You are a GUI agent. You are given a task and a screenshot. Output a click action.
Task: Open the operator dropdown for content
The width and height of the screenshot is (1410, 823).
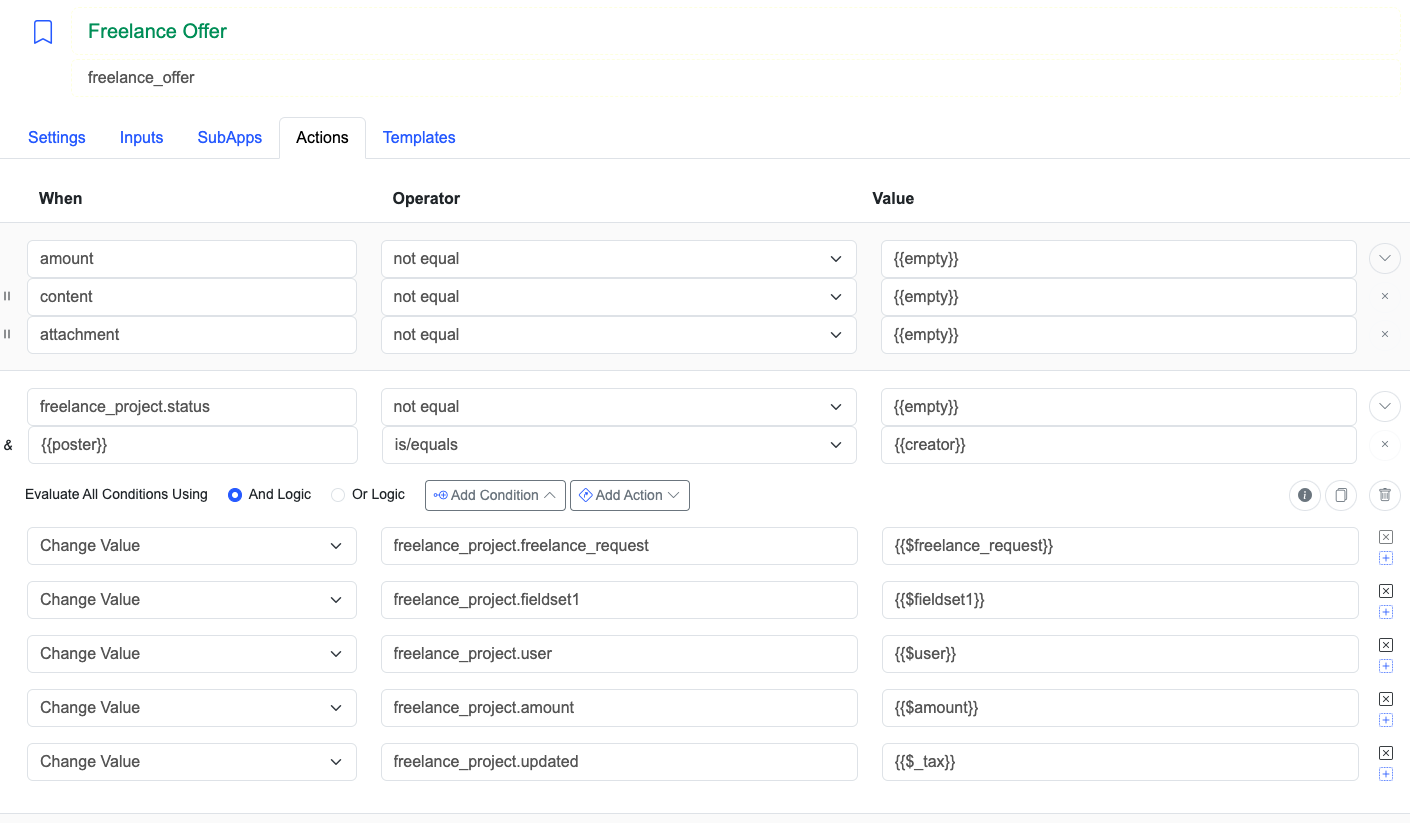[x=619, y=297]
